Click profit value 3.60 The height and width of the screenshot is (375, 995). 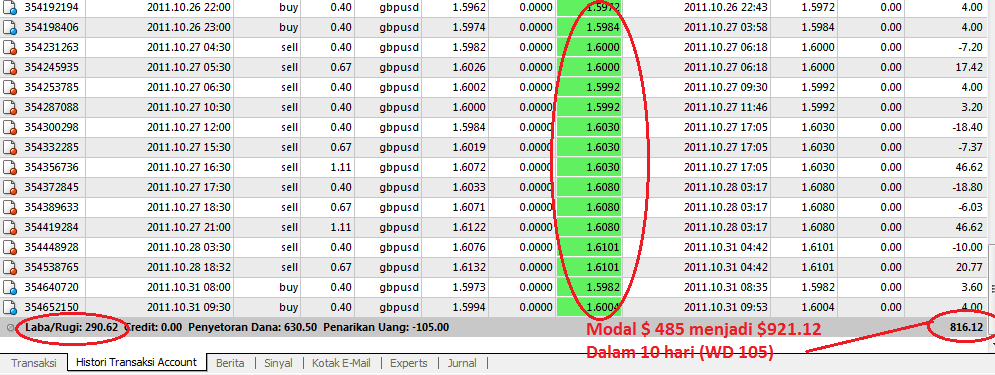[x=973, y=287]
